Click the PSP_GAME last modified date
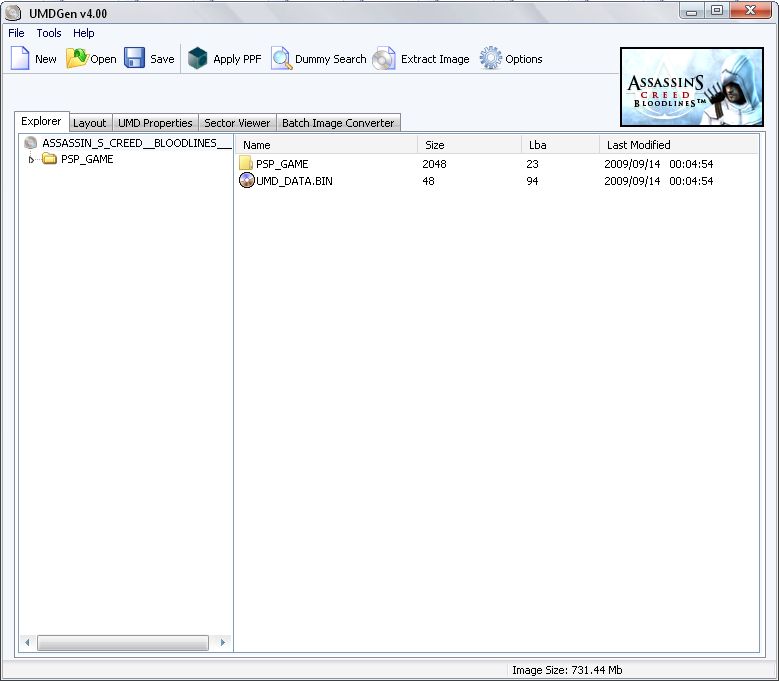The image size is (779, 681). [658, 164]
